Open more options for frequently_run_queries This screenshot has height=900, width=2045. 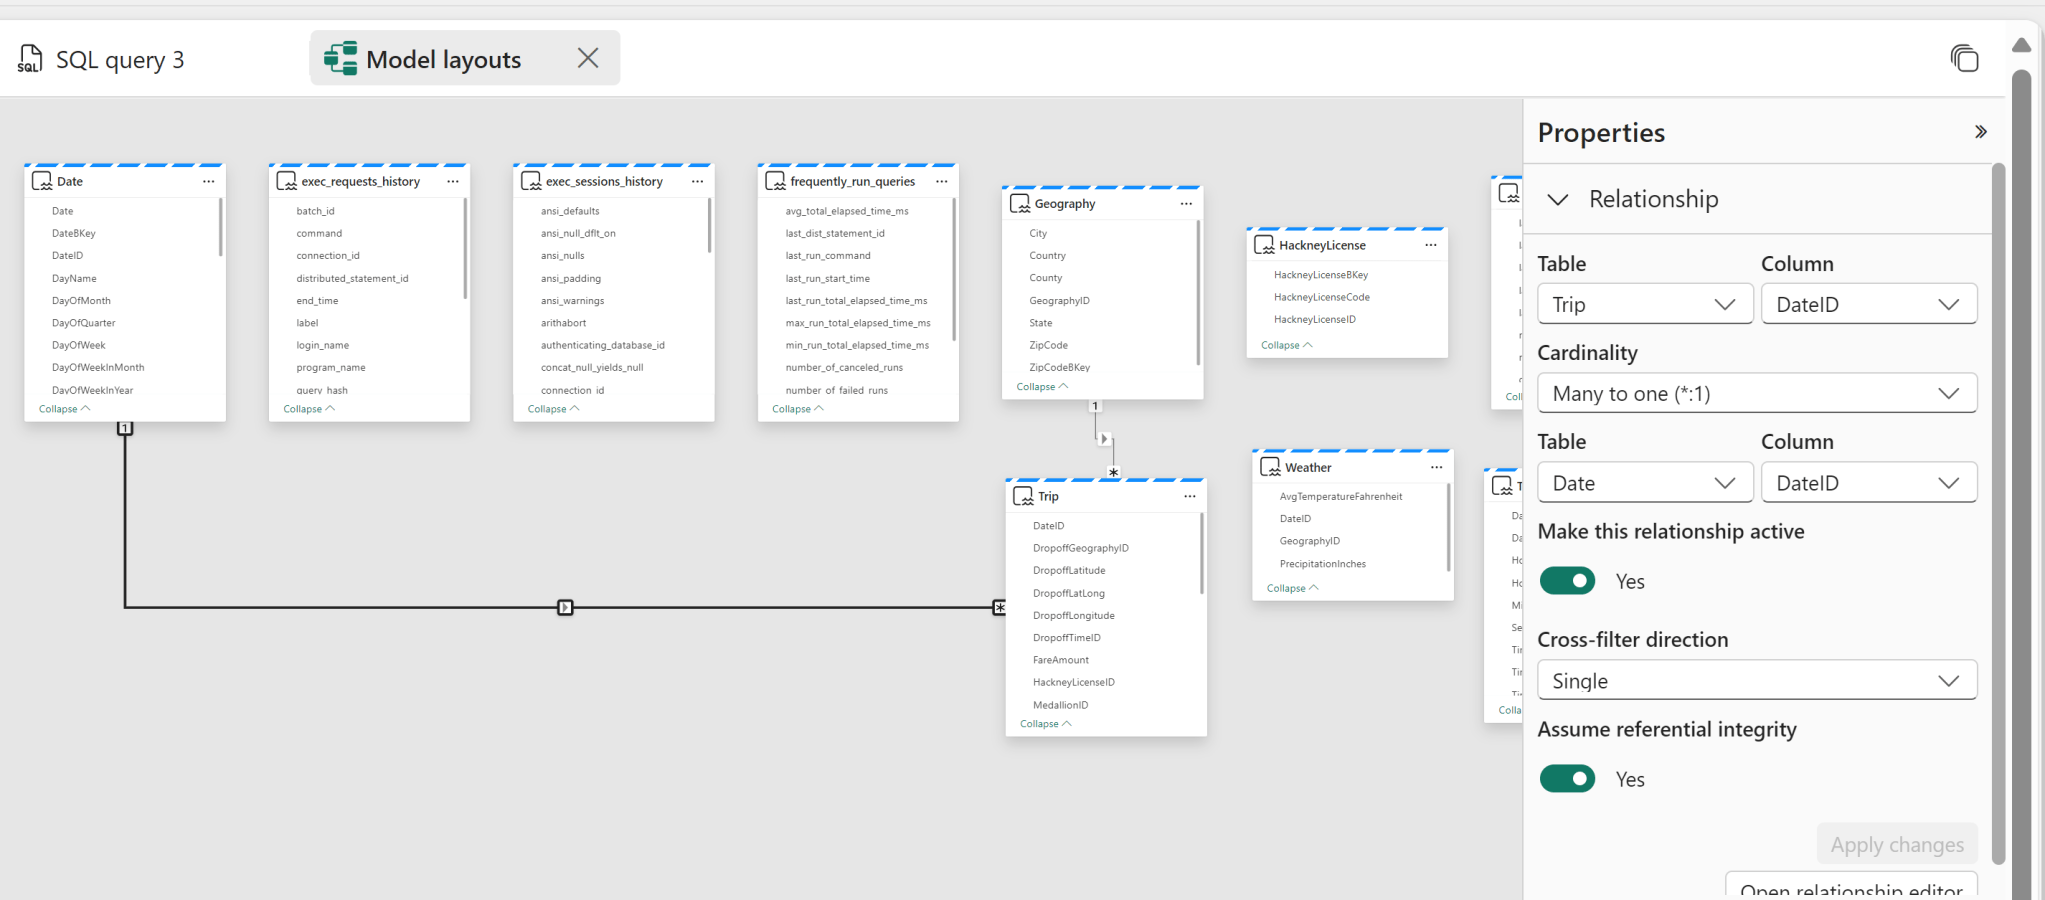[x=941, y=181]
